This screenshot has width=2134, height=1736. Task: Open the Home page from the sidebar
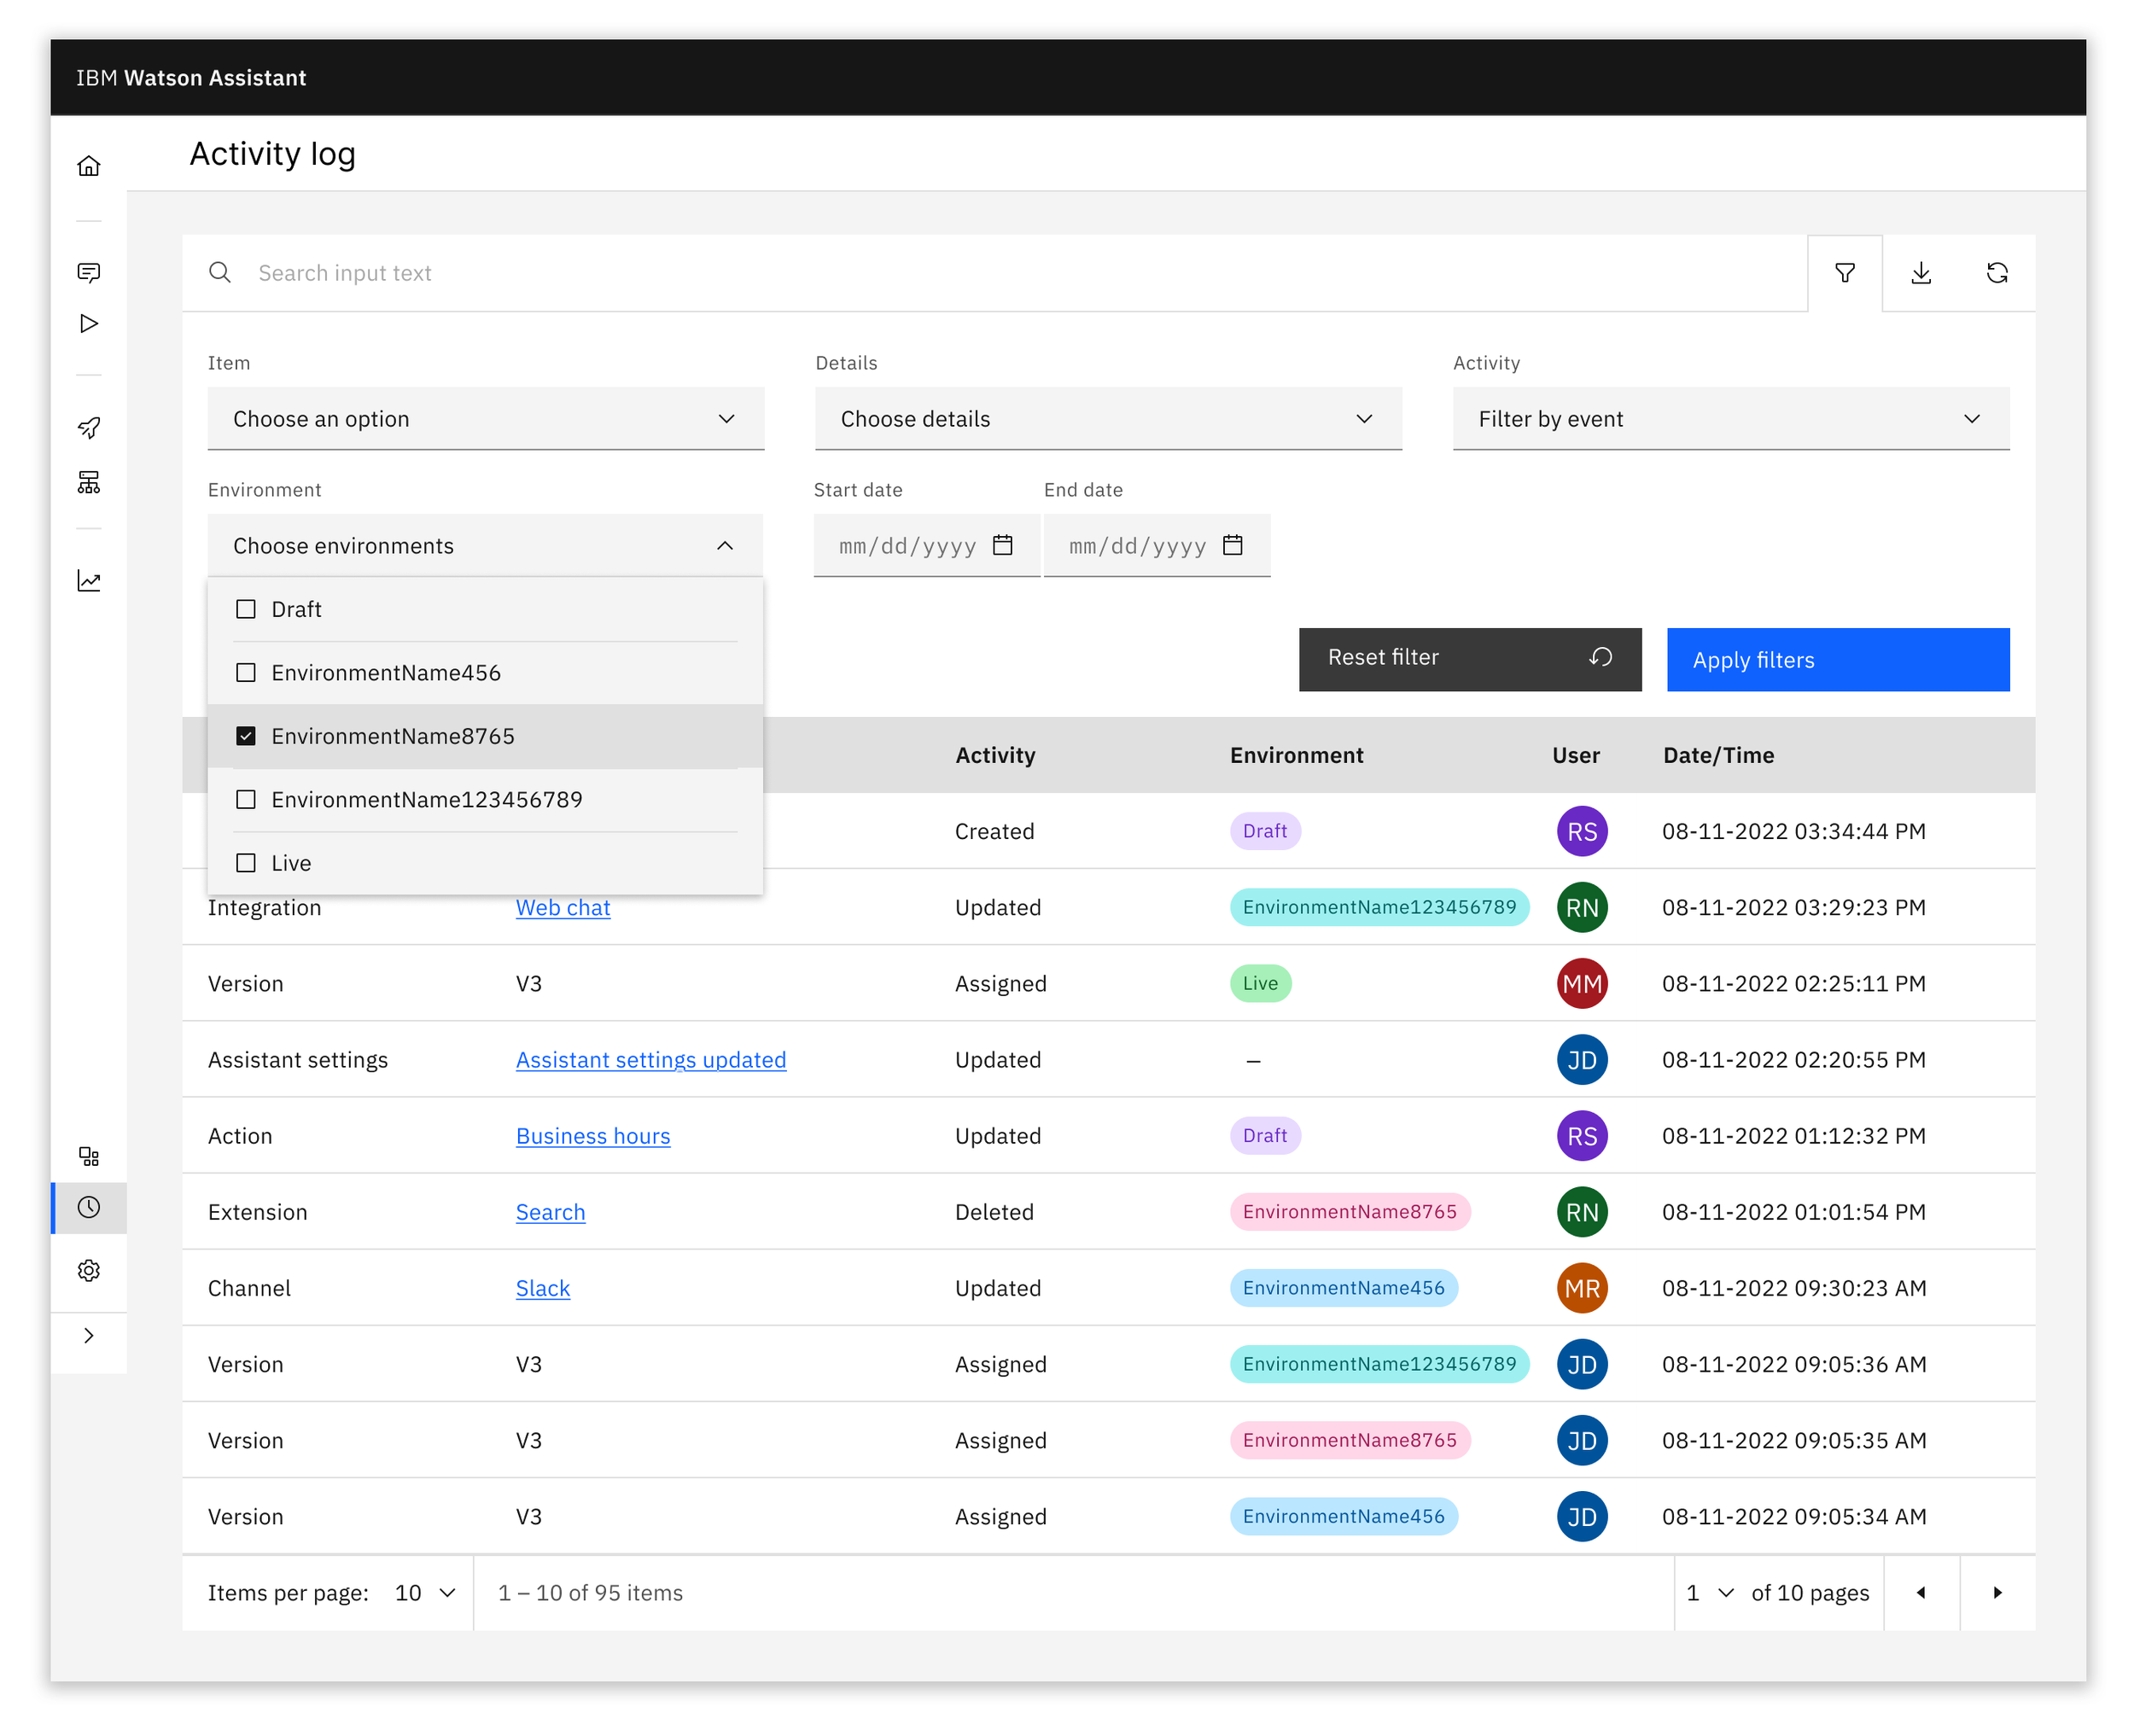(x=89, y=165)
